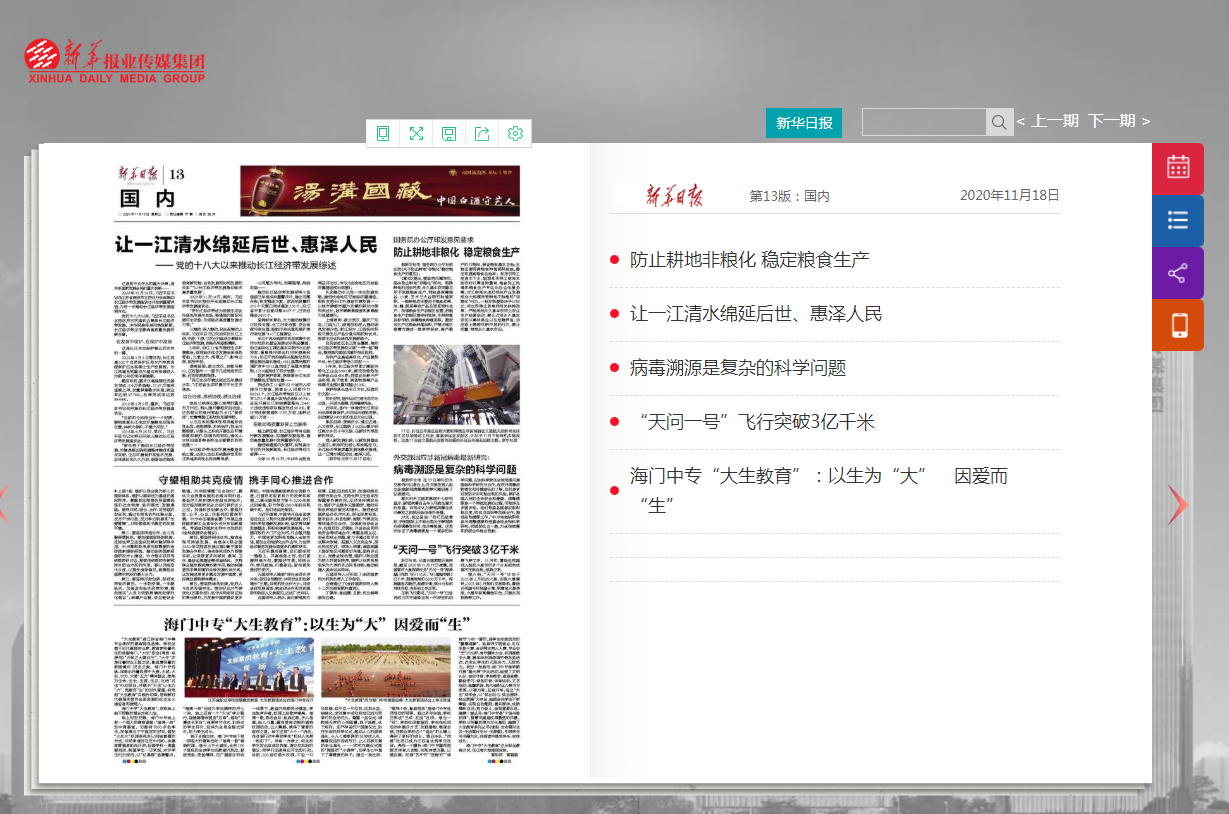Open settings with the gear icon

coord(515,133)
